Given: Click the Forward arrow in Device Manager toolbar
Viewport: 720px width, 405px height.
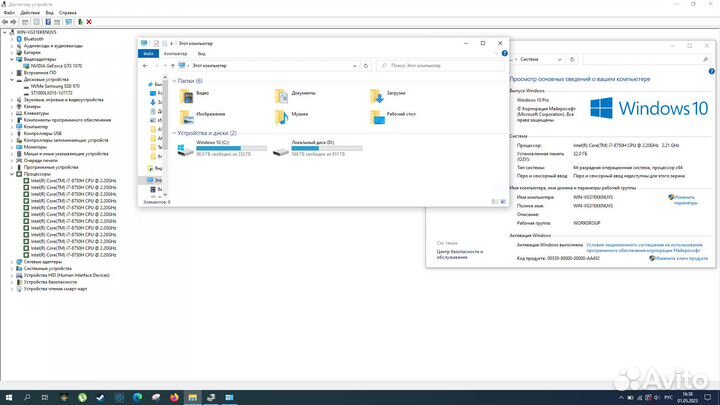Looking at the screenshot, I should [x=13, y=22].
